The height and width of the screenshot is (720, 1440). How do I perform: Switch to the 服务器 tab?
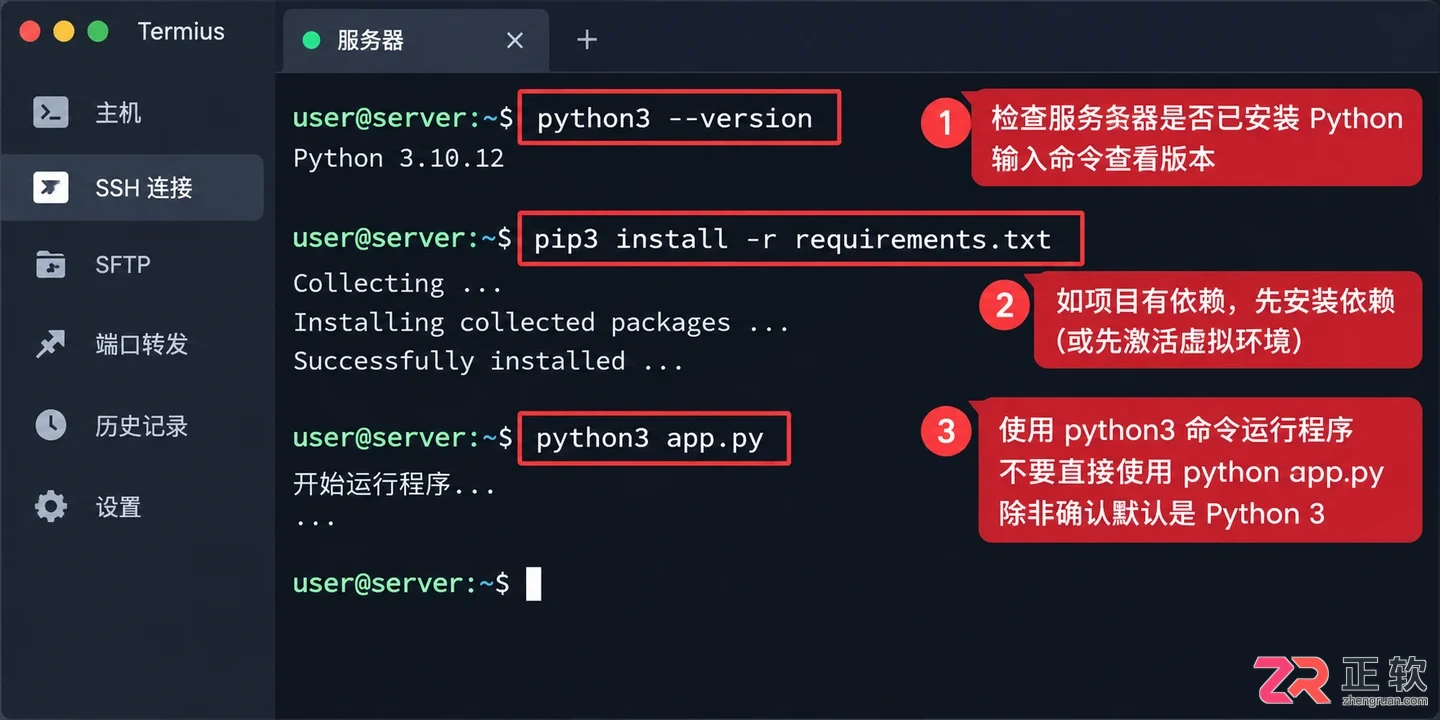point(416,40)
